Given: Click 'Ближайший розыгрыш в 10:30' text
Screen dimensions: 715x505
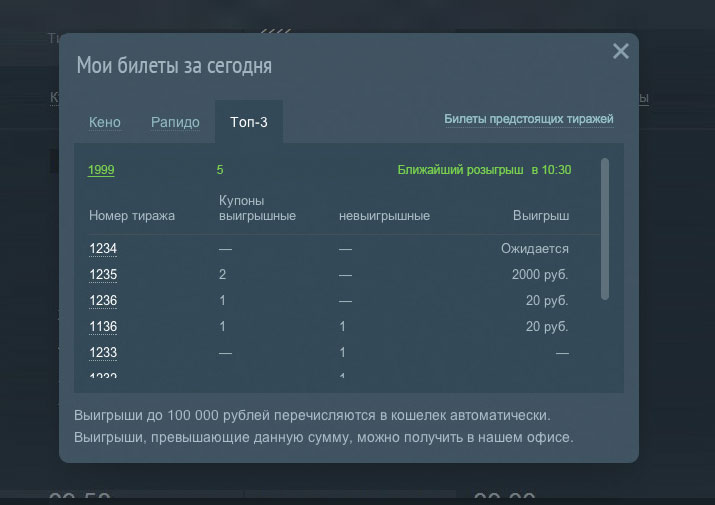Looking at the screenshot, I should pos(484,170).
